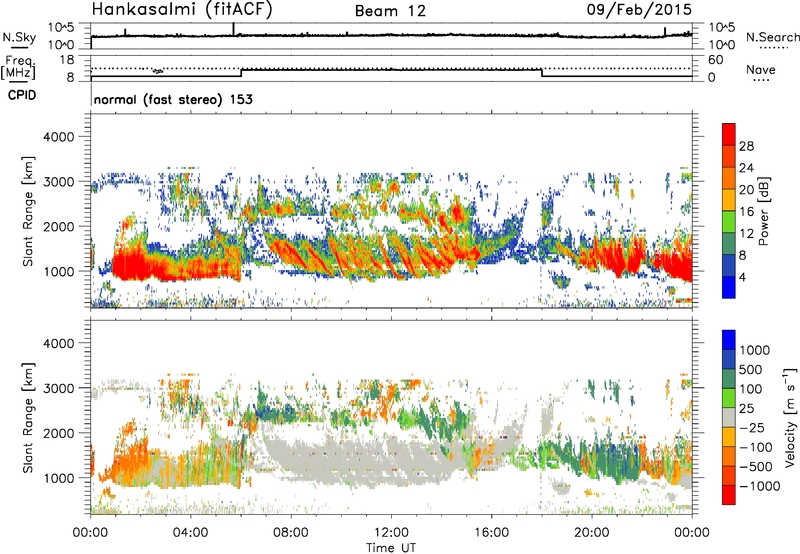Click the noise spike near 06:00 in N.Sky trace

pos(233,29)
